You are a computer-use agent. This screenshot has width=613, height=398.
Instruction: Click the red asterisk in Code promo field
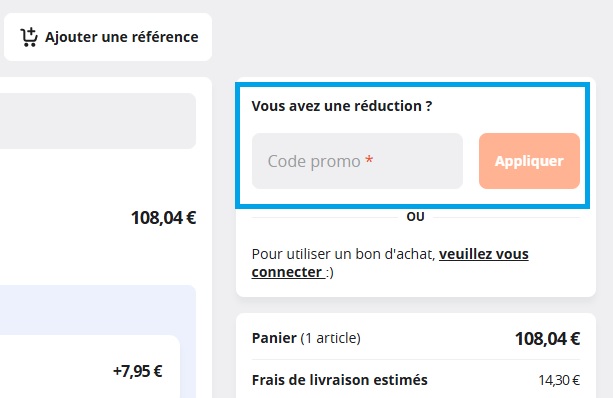click(369, 160)
